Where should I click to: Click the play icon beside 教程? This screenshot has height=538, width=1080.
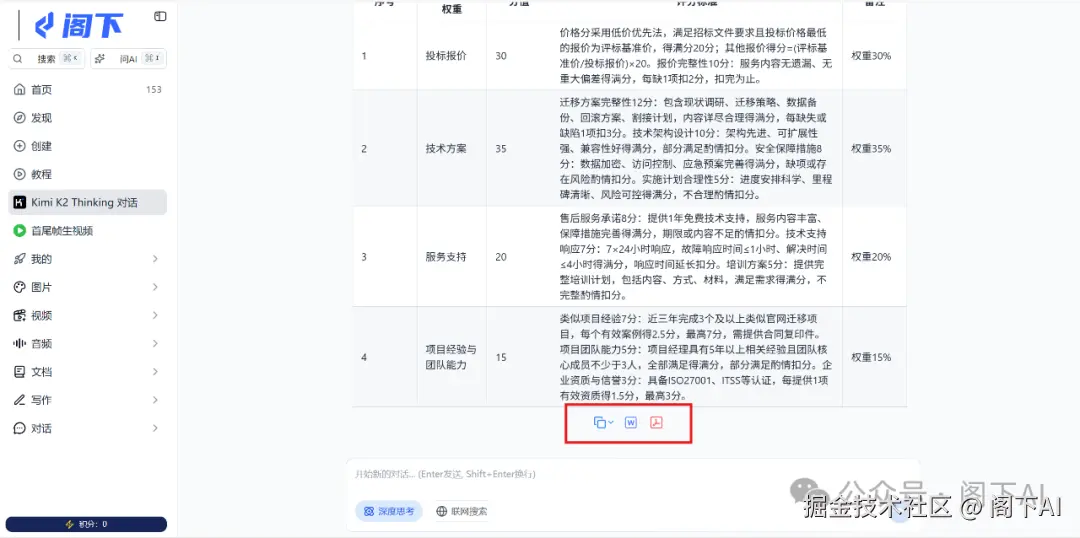click(19, 174)
